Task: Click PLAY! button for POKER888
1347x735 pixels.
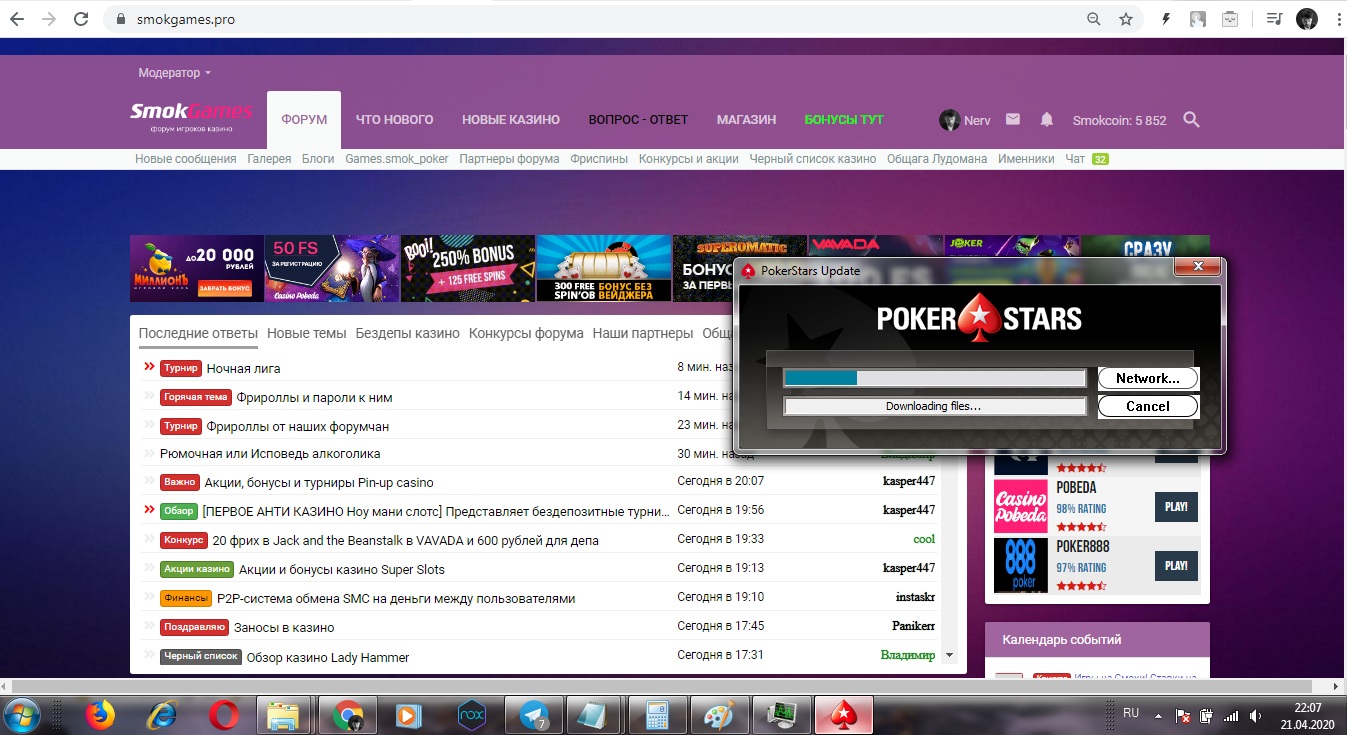Action: 1176,566
